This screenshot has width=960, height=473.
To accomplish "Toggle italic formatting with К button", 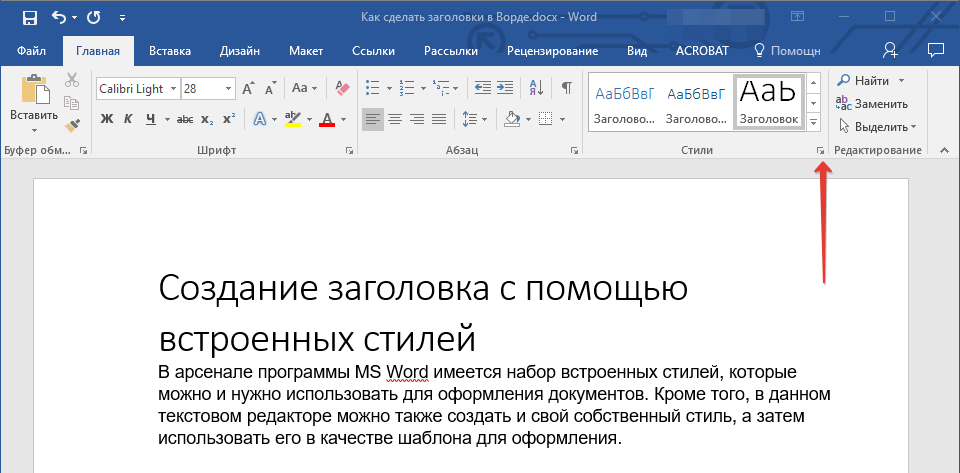I will pos(128,119).
